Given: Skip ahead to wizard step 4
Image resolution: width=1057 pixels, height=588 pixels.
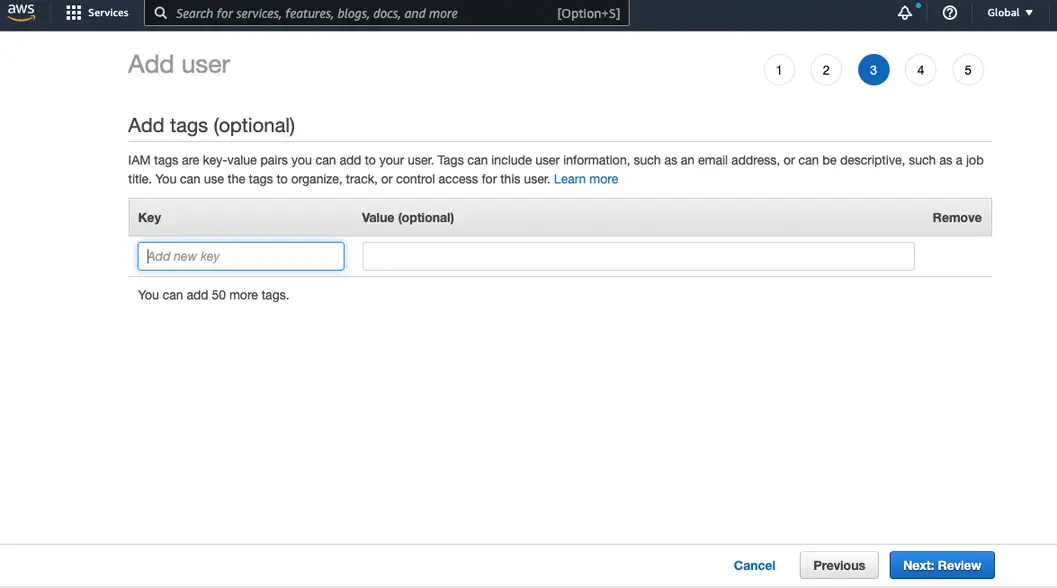Looking at the screenshot, I should [920, 70].
